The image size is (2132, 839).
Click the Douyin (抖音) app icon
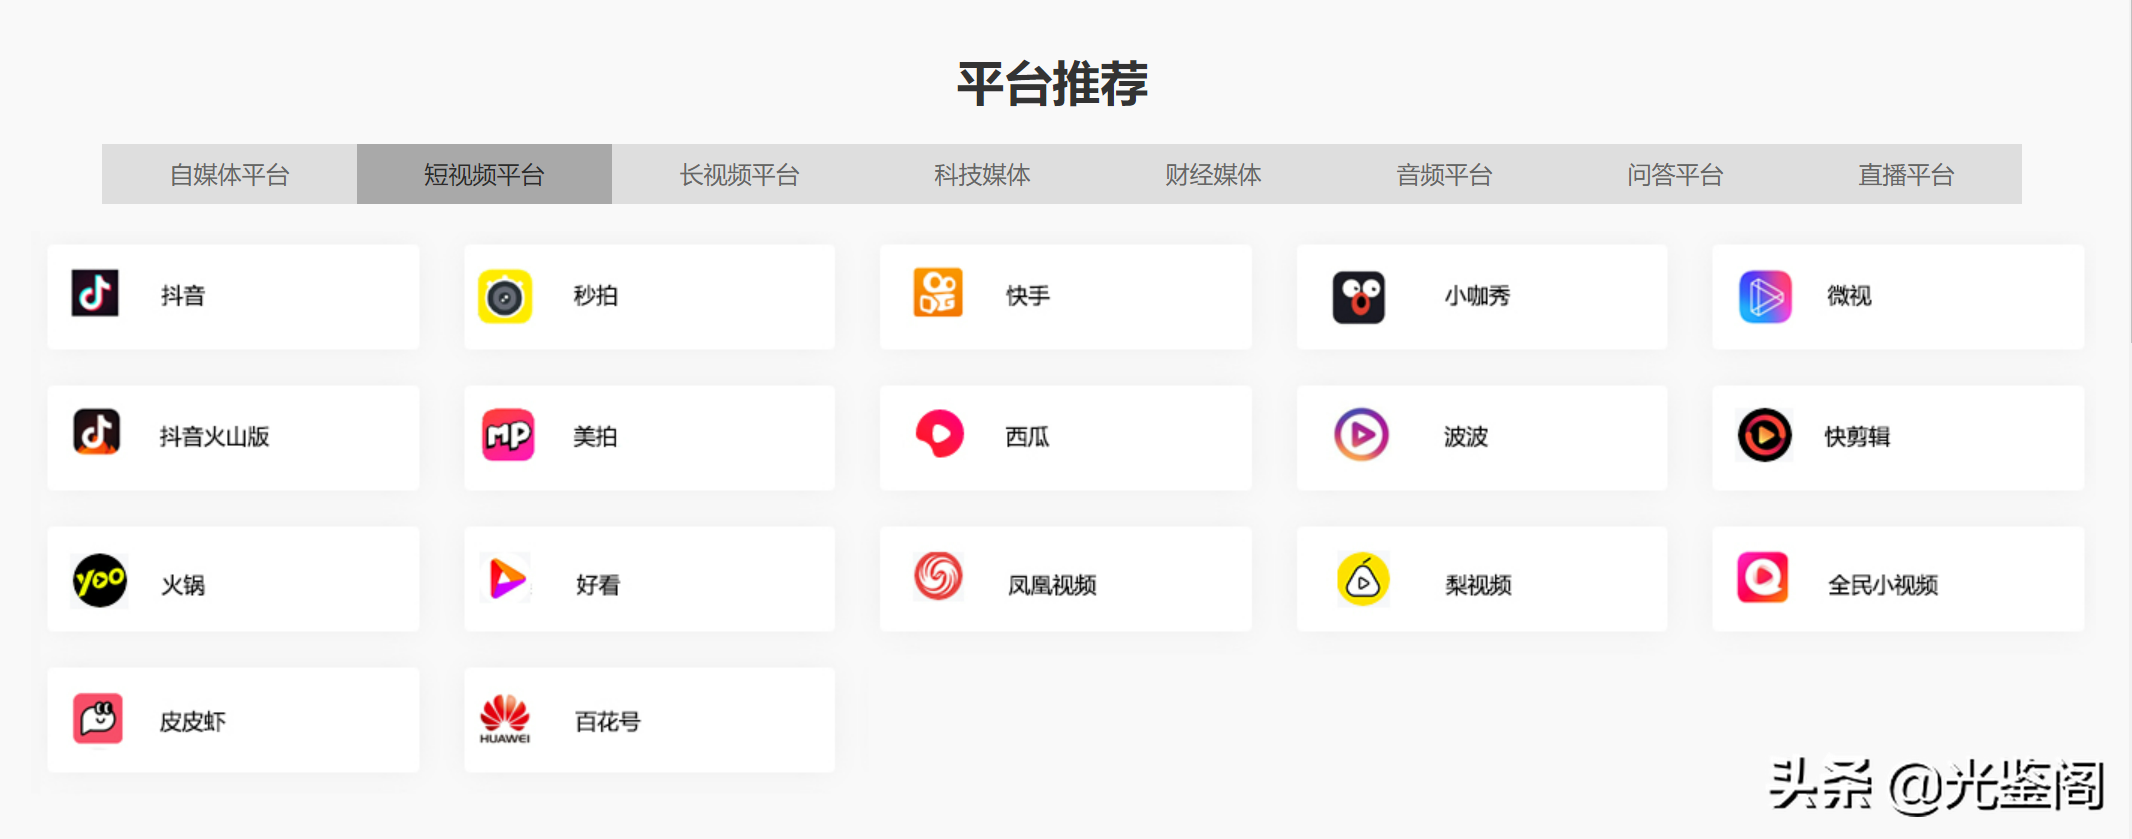95,294
